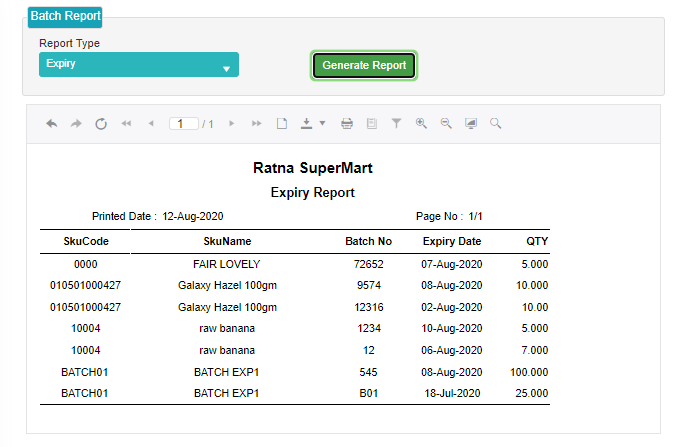Click batch number 12316

(x=369, y=307)
